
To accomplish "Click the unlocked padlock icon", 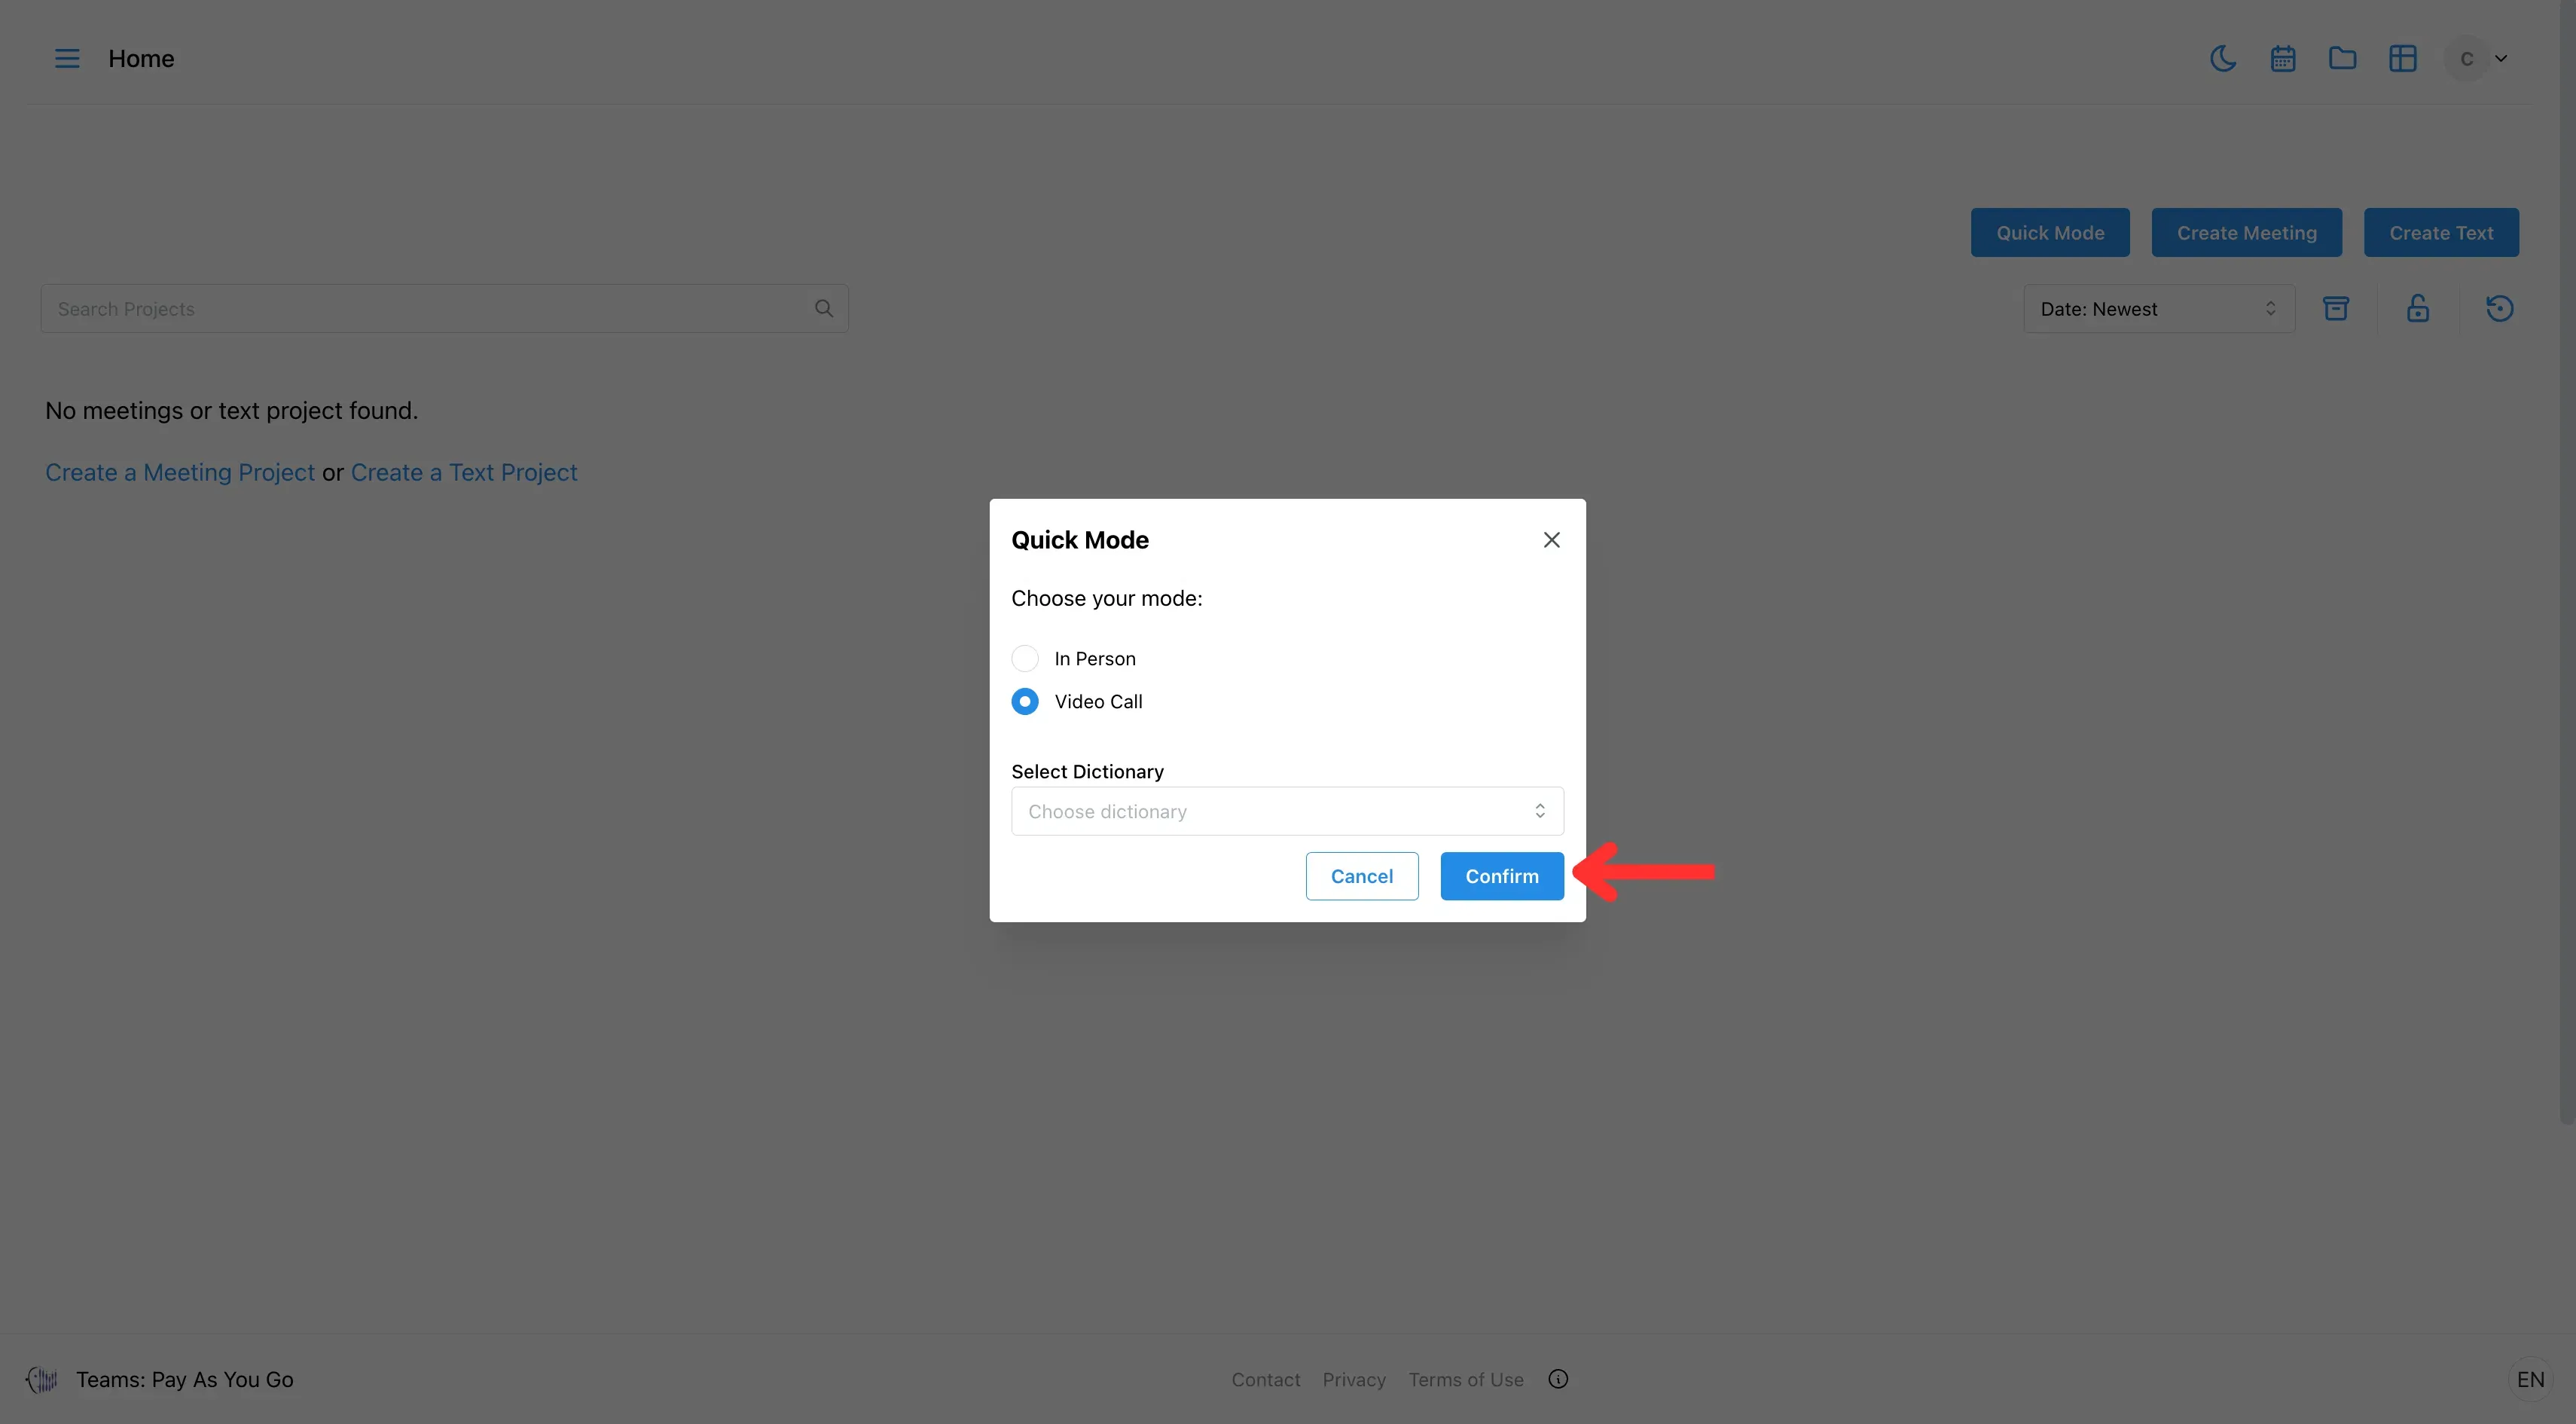I will [2417, 308].
